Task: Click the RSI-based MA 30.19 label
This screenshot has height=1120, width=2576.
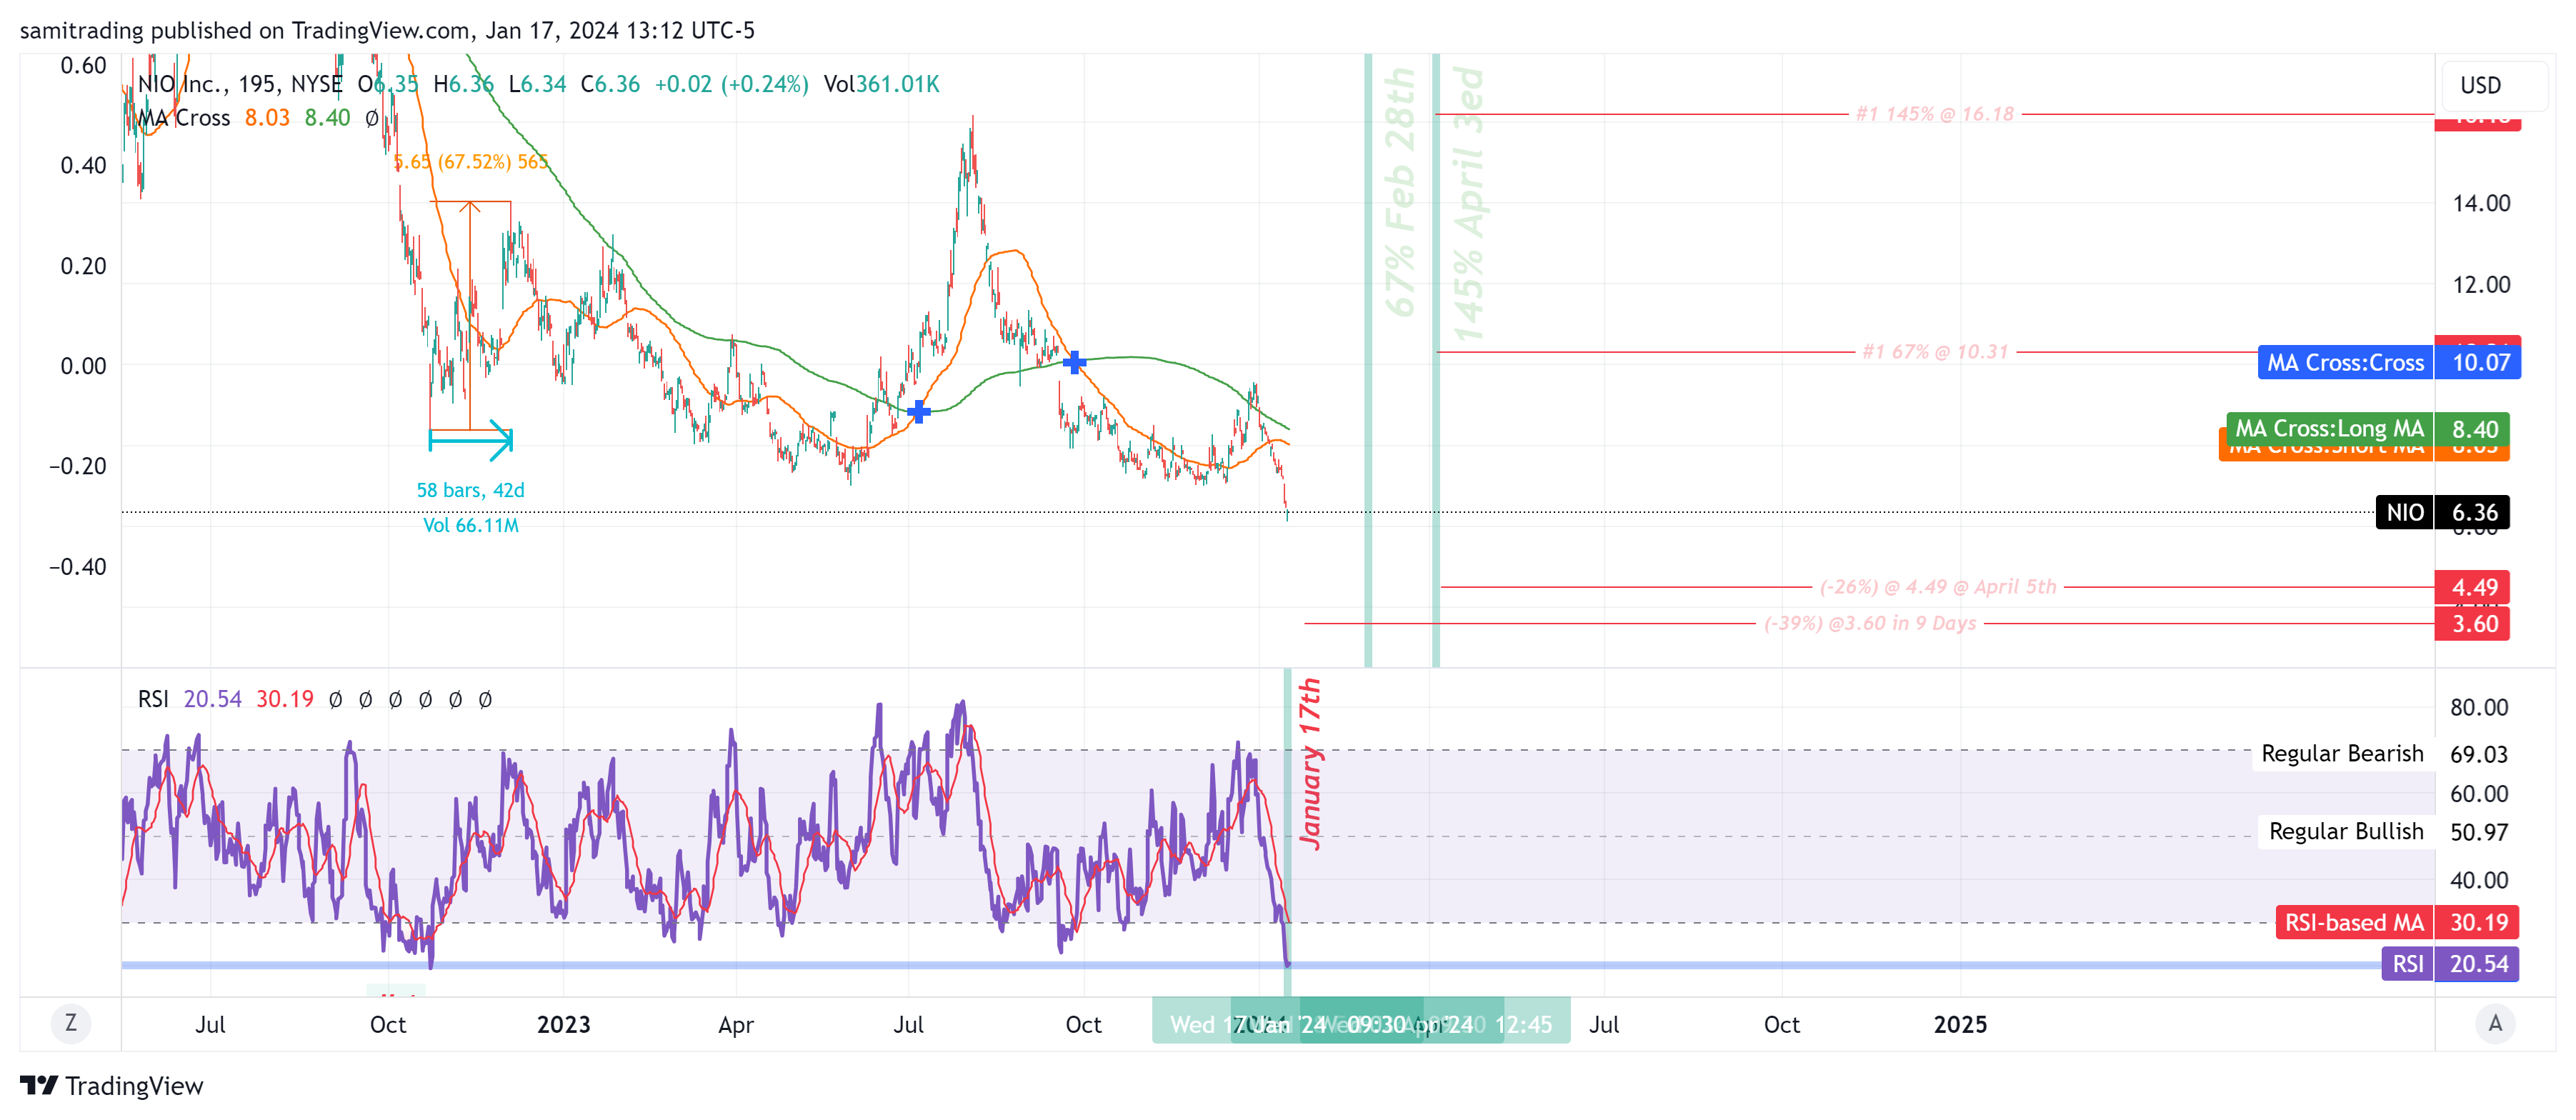Action: (2397, 922)
